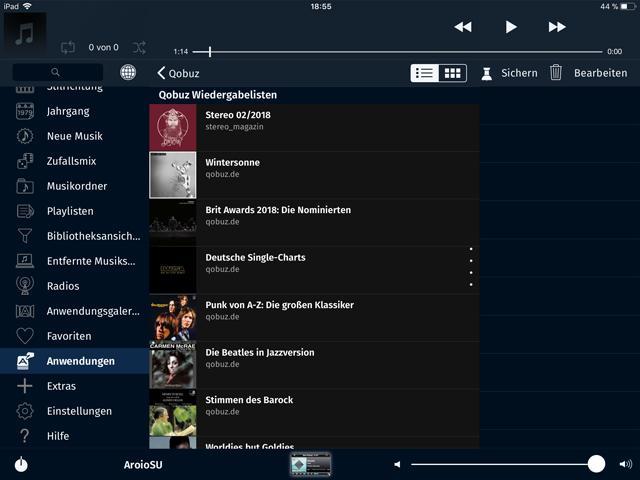Switch to list view
The width and height of the screenshot is (640, 480).
click(424, 73)
